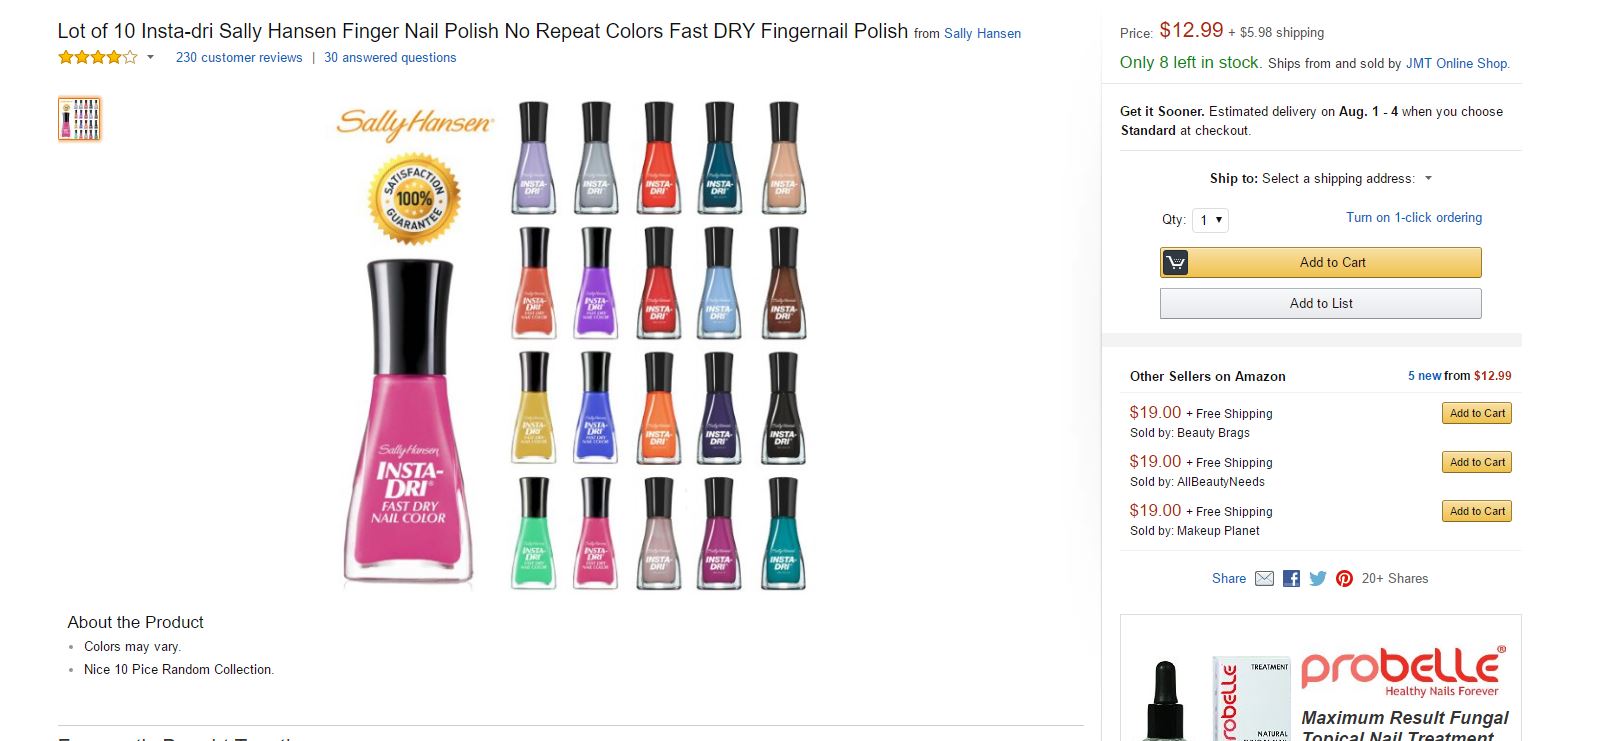The image size is (1621, 741).
Task: Add AllBeautyNeeds offer to cart
Action: [1476, 463]
